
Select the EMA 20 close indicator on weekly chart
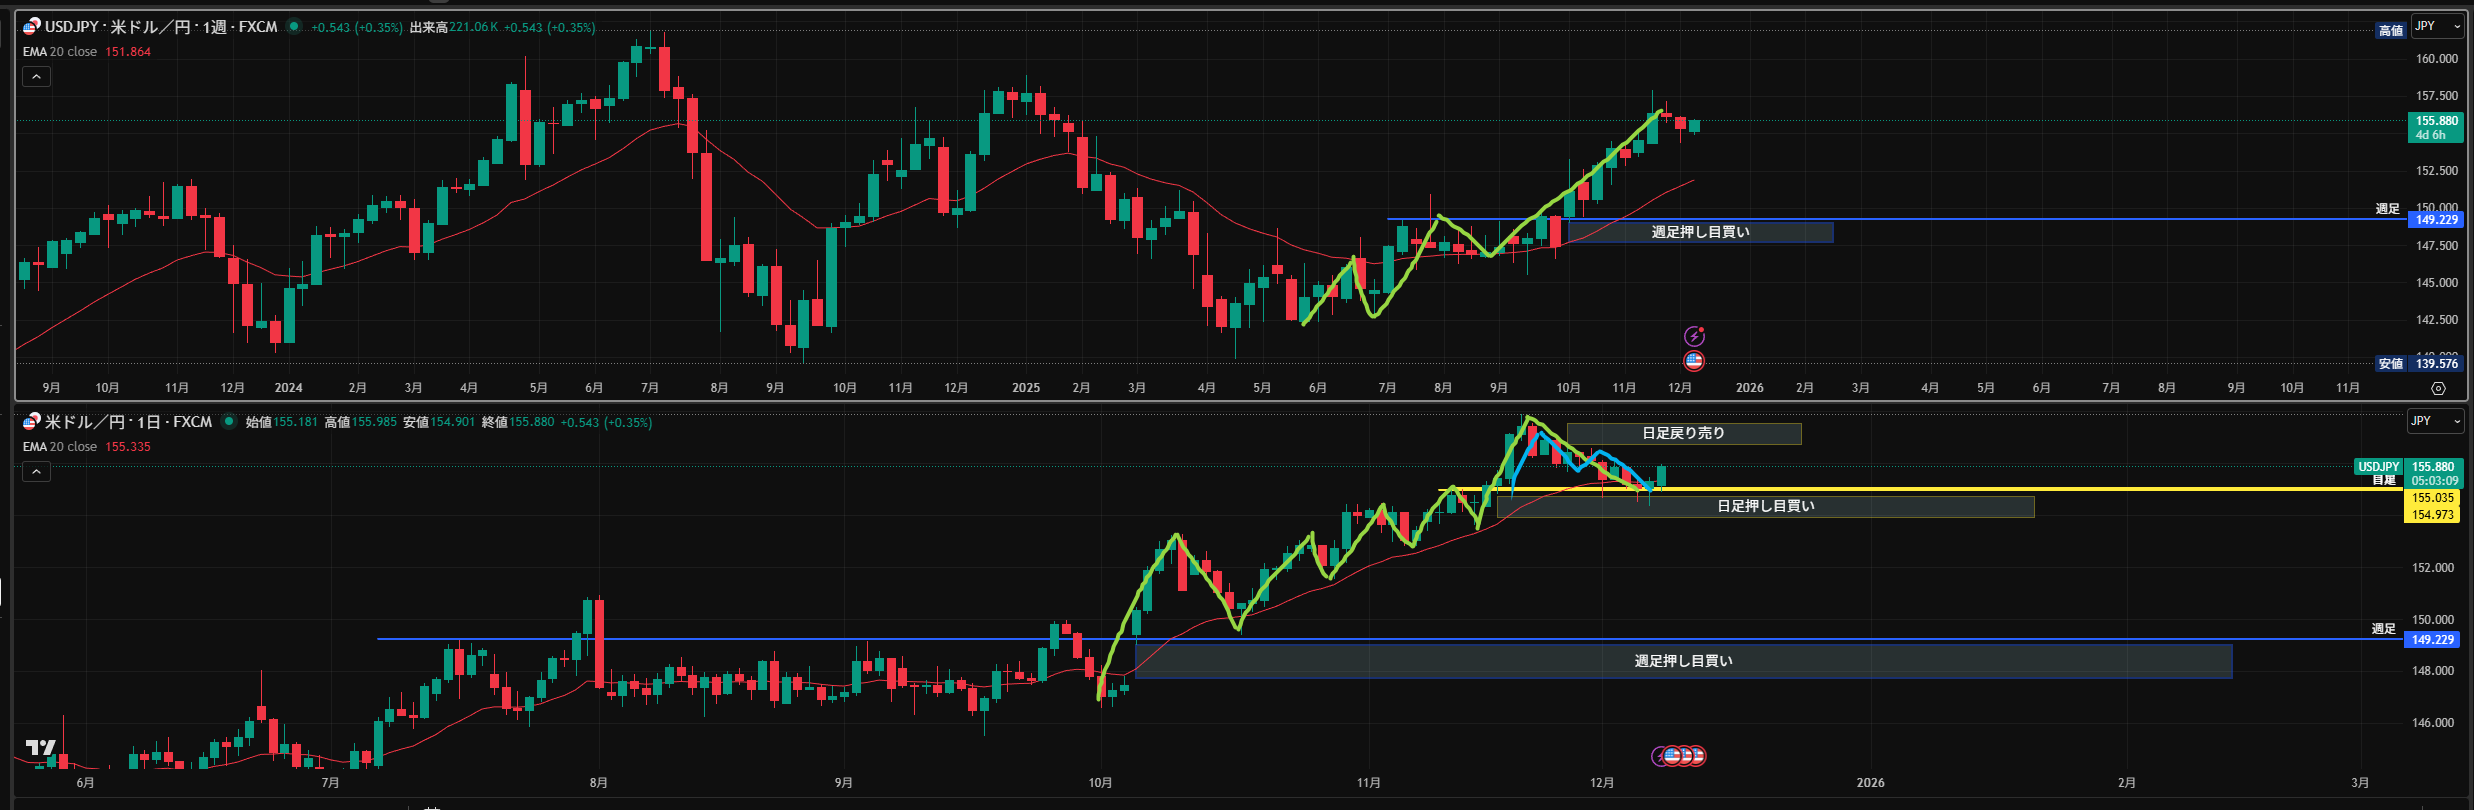pyautogui.click(x=60, y=52)
